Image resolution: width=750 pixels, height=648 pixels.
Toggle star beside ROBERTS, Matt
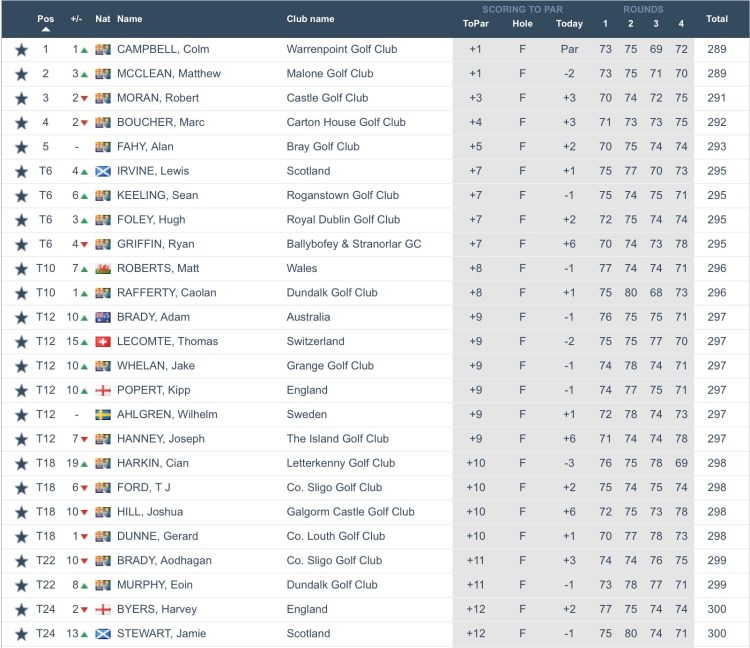click(21, 268)
